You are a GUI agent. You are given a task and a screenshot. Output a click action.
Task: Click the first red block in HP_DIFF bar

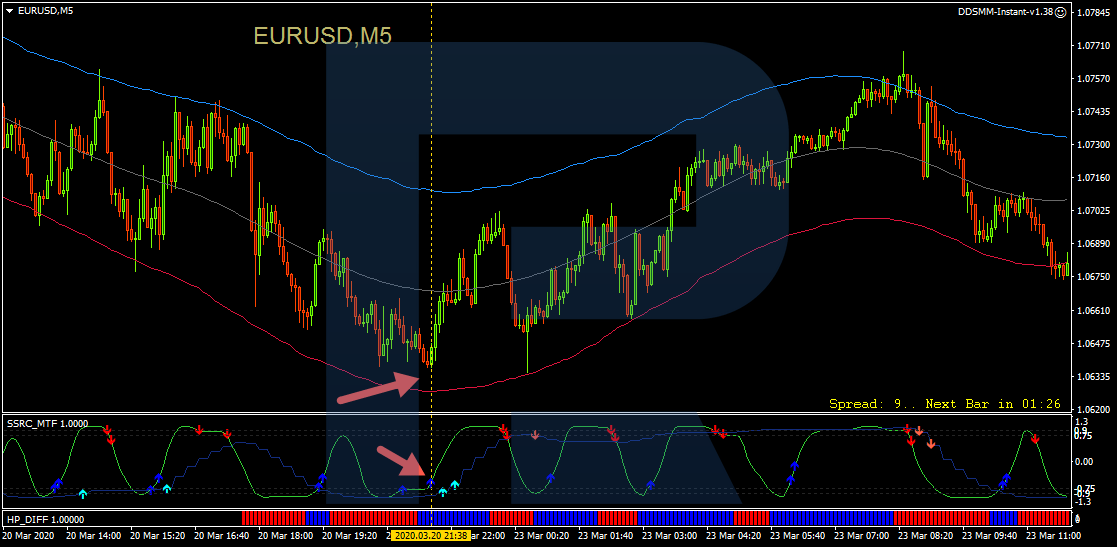click(x=273, y=518)
